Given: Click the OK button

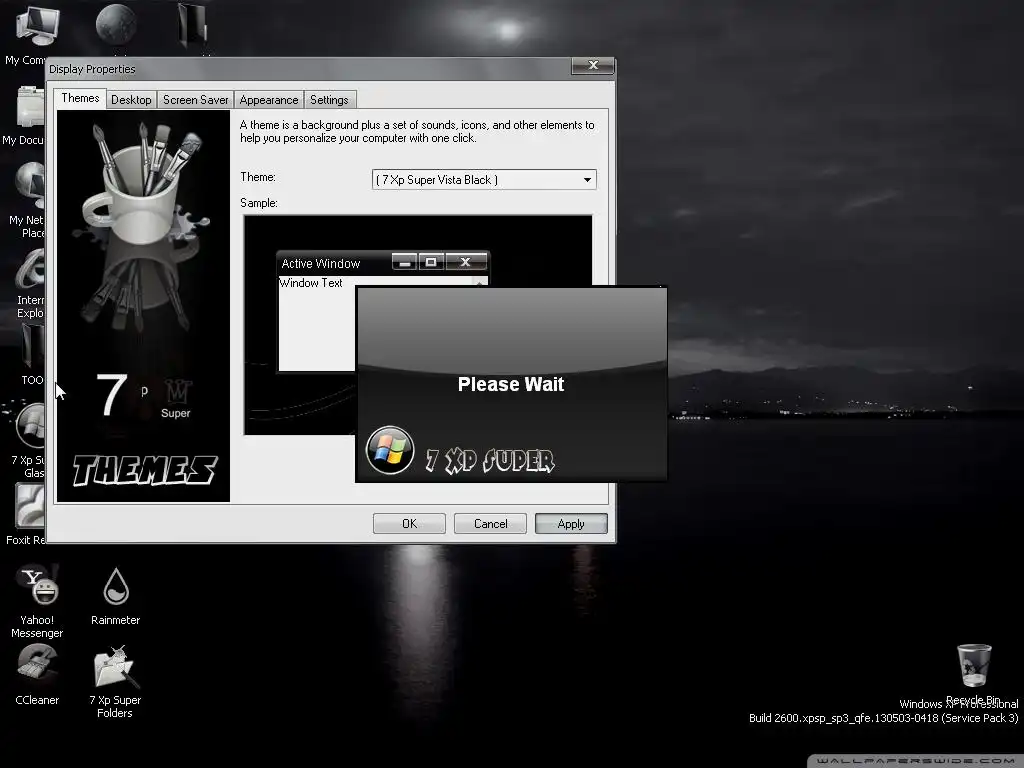Looking at the screenshot, I should pos(409,524).
